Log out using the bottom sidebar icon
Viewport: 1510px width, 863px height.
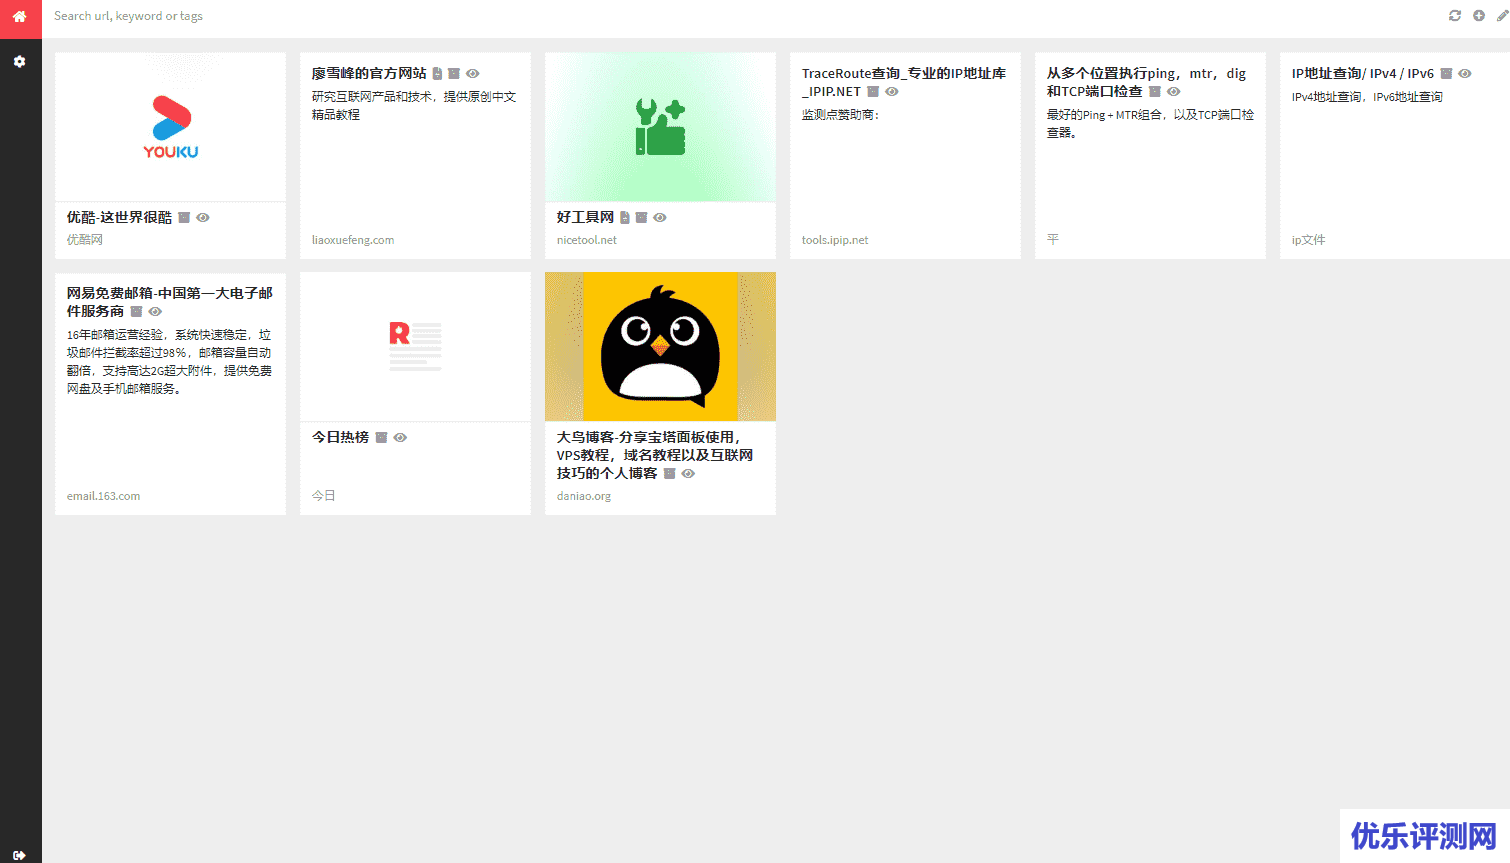coord(19,855)
